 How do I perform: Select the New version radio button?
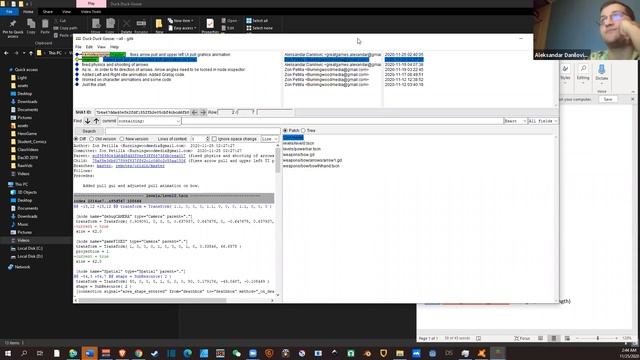click(122, 139)
